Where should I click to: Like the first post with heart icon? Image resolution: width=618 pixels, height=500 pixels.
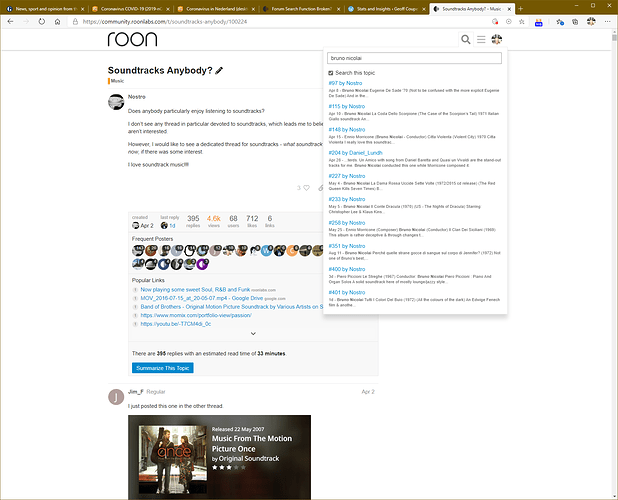point(307,188)
